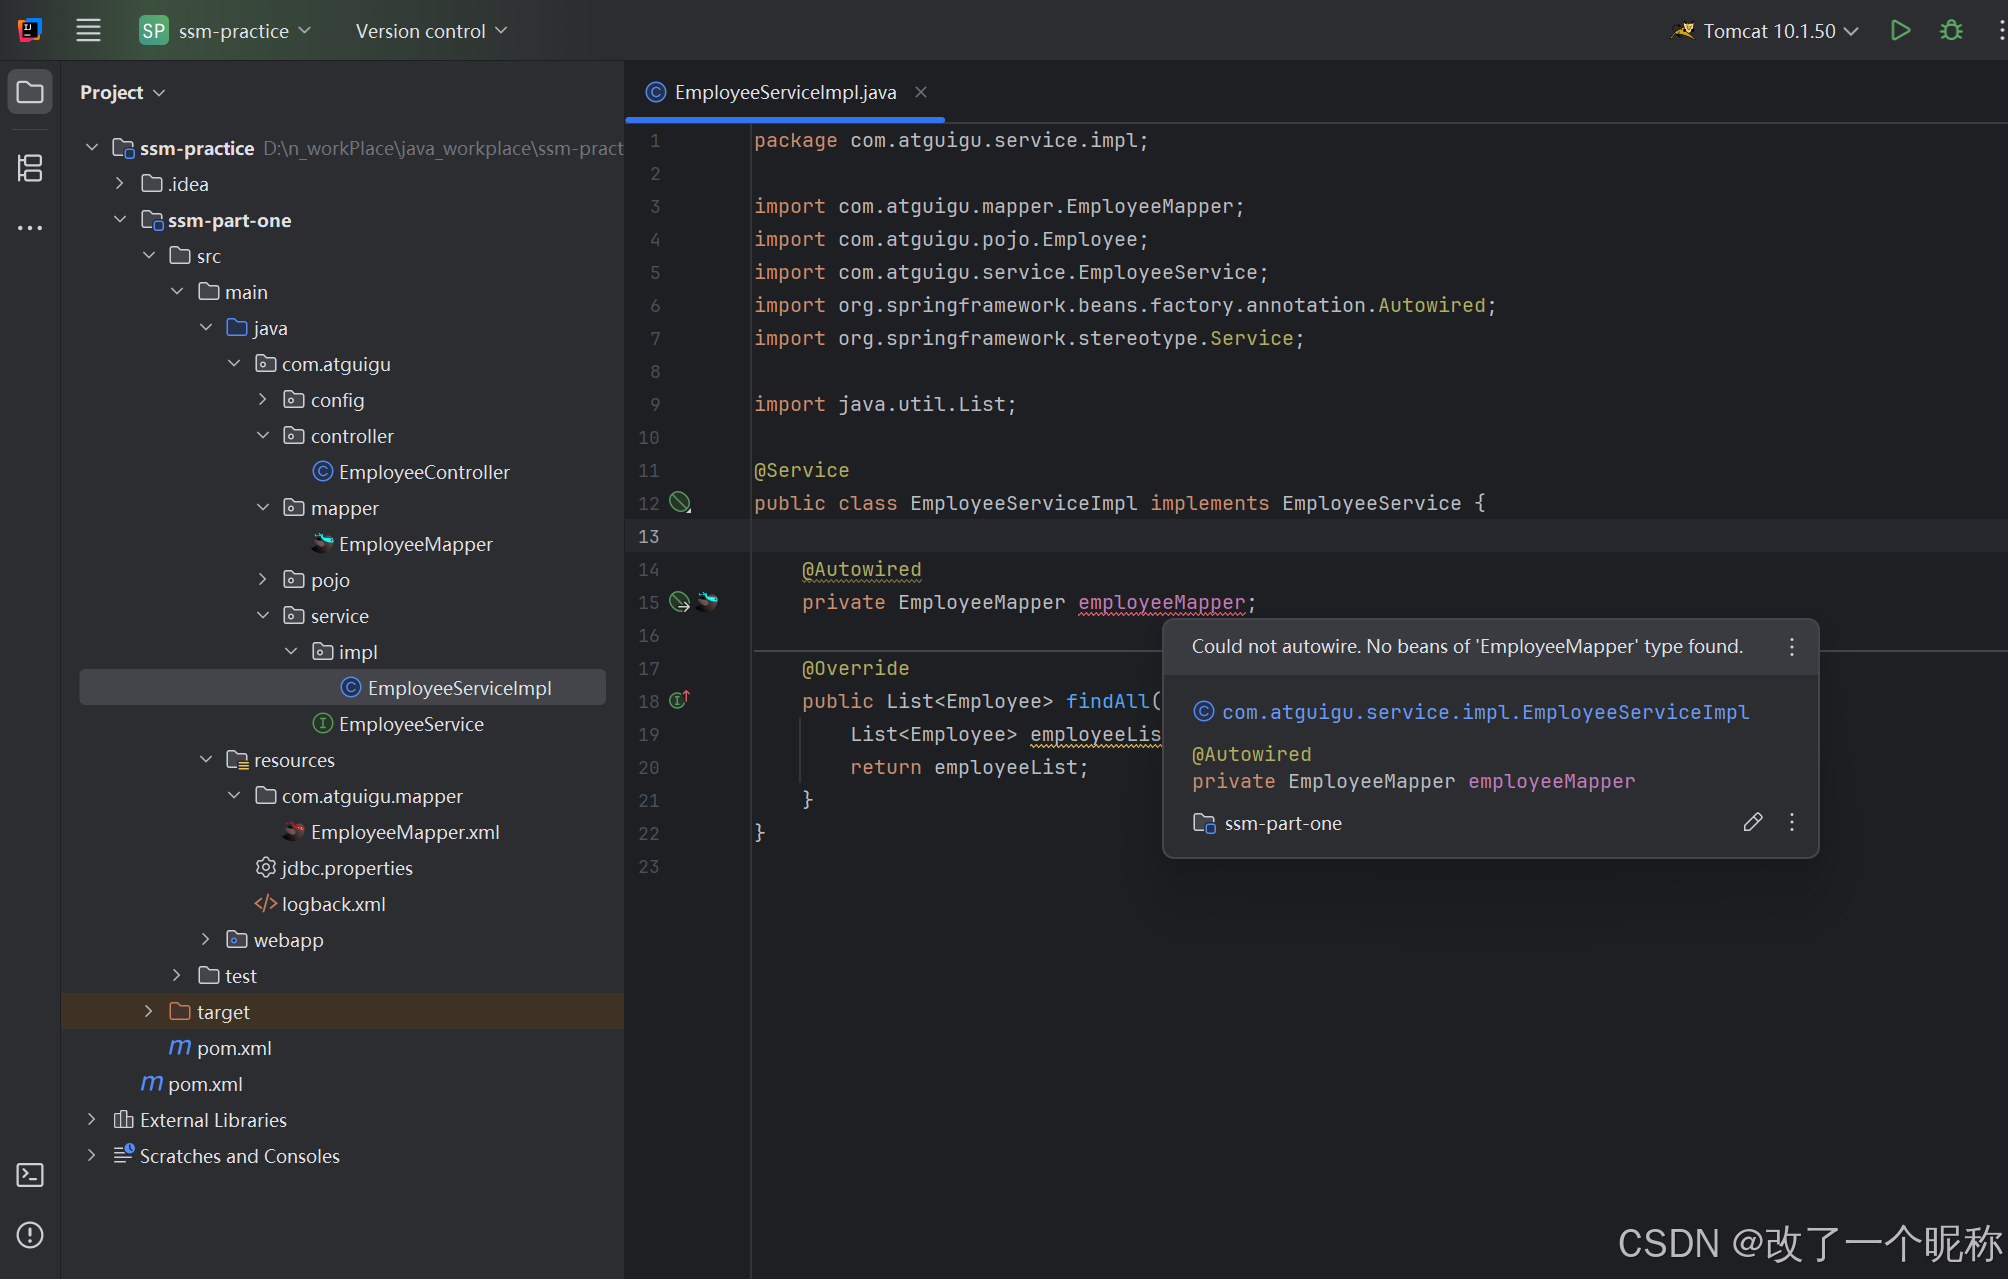Open the main hamburger menu
Viewport: 2008px width, 1279px height.
(88, 31)
